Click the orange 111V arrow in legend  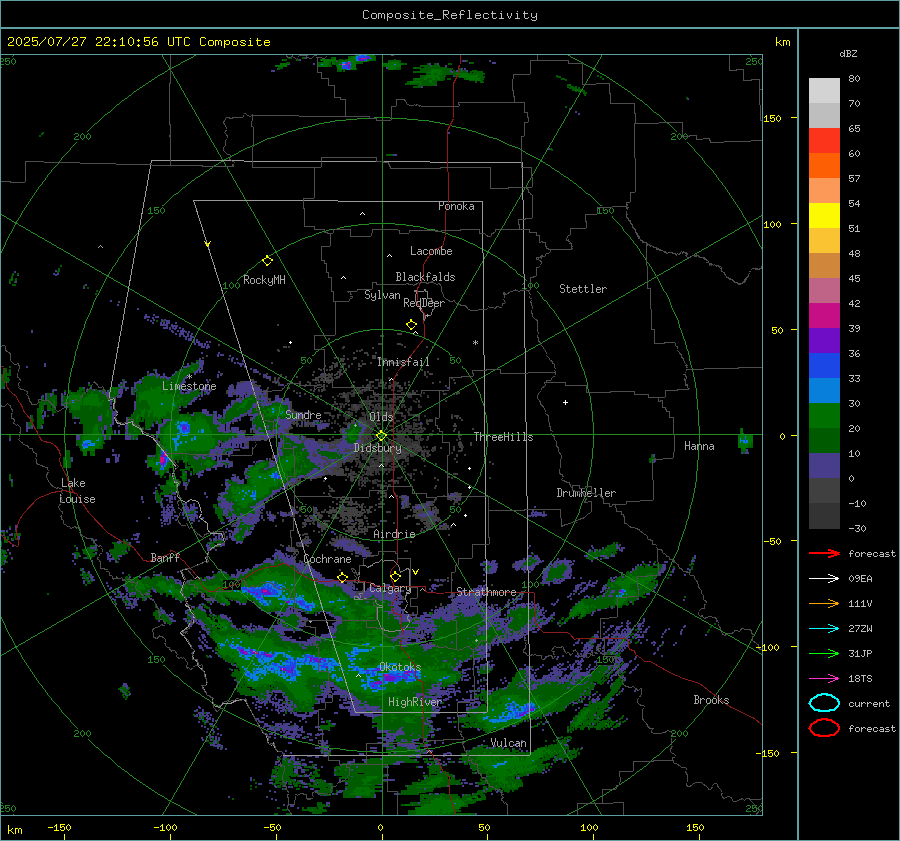[824, 603]
